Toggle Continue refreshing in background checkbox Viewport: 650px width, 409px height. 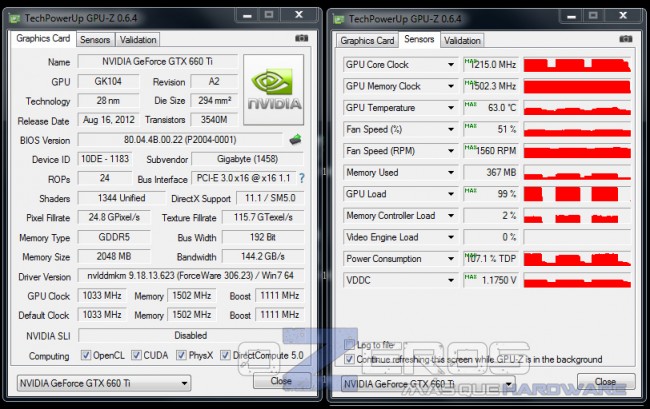(x=349, y=359)
